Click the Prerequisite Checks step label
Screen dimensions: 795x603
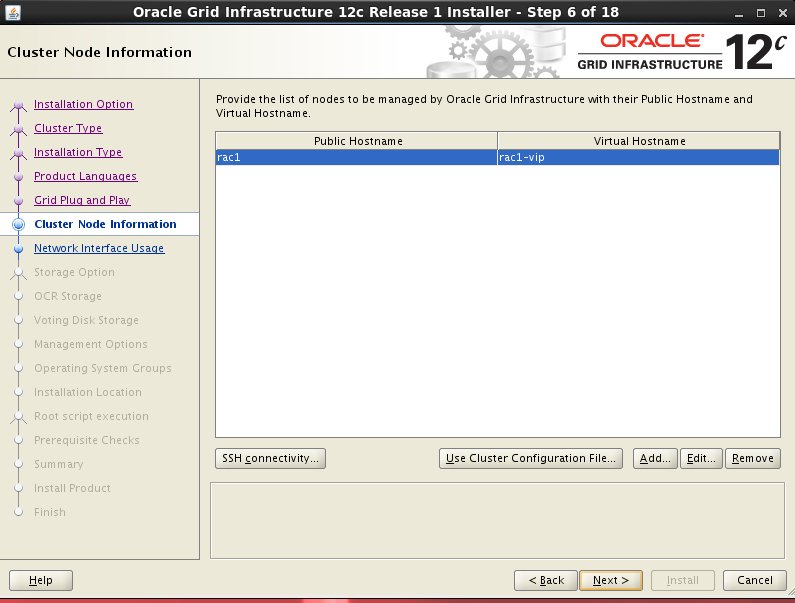pos(87,440)
